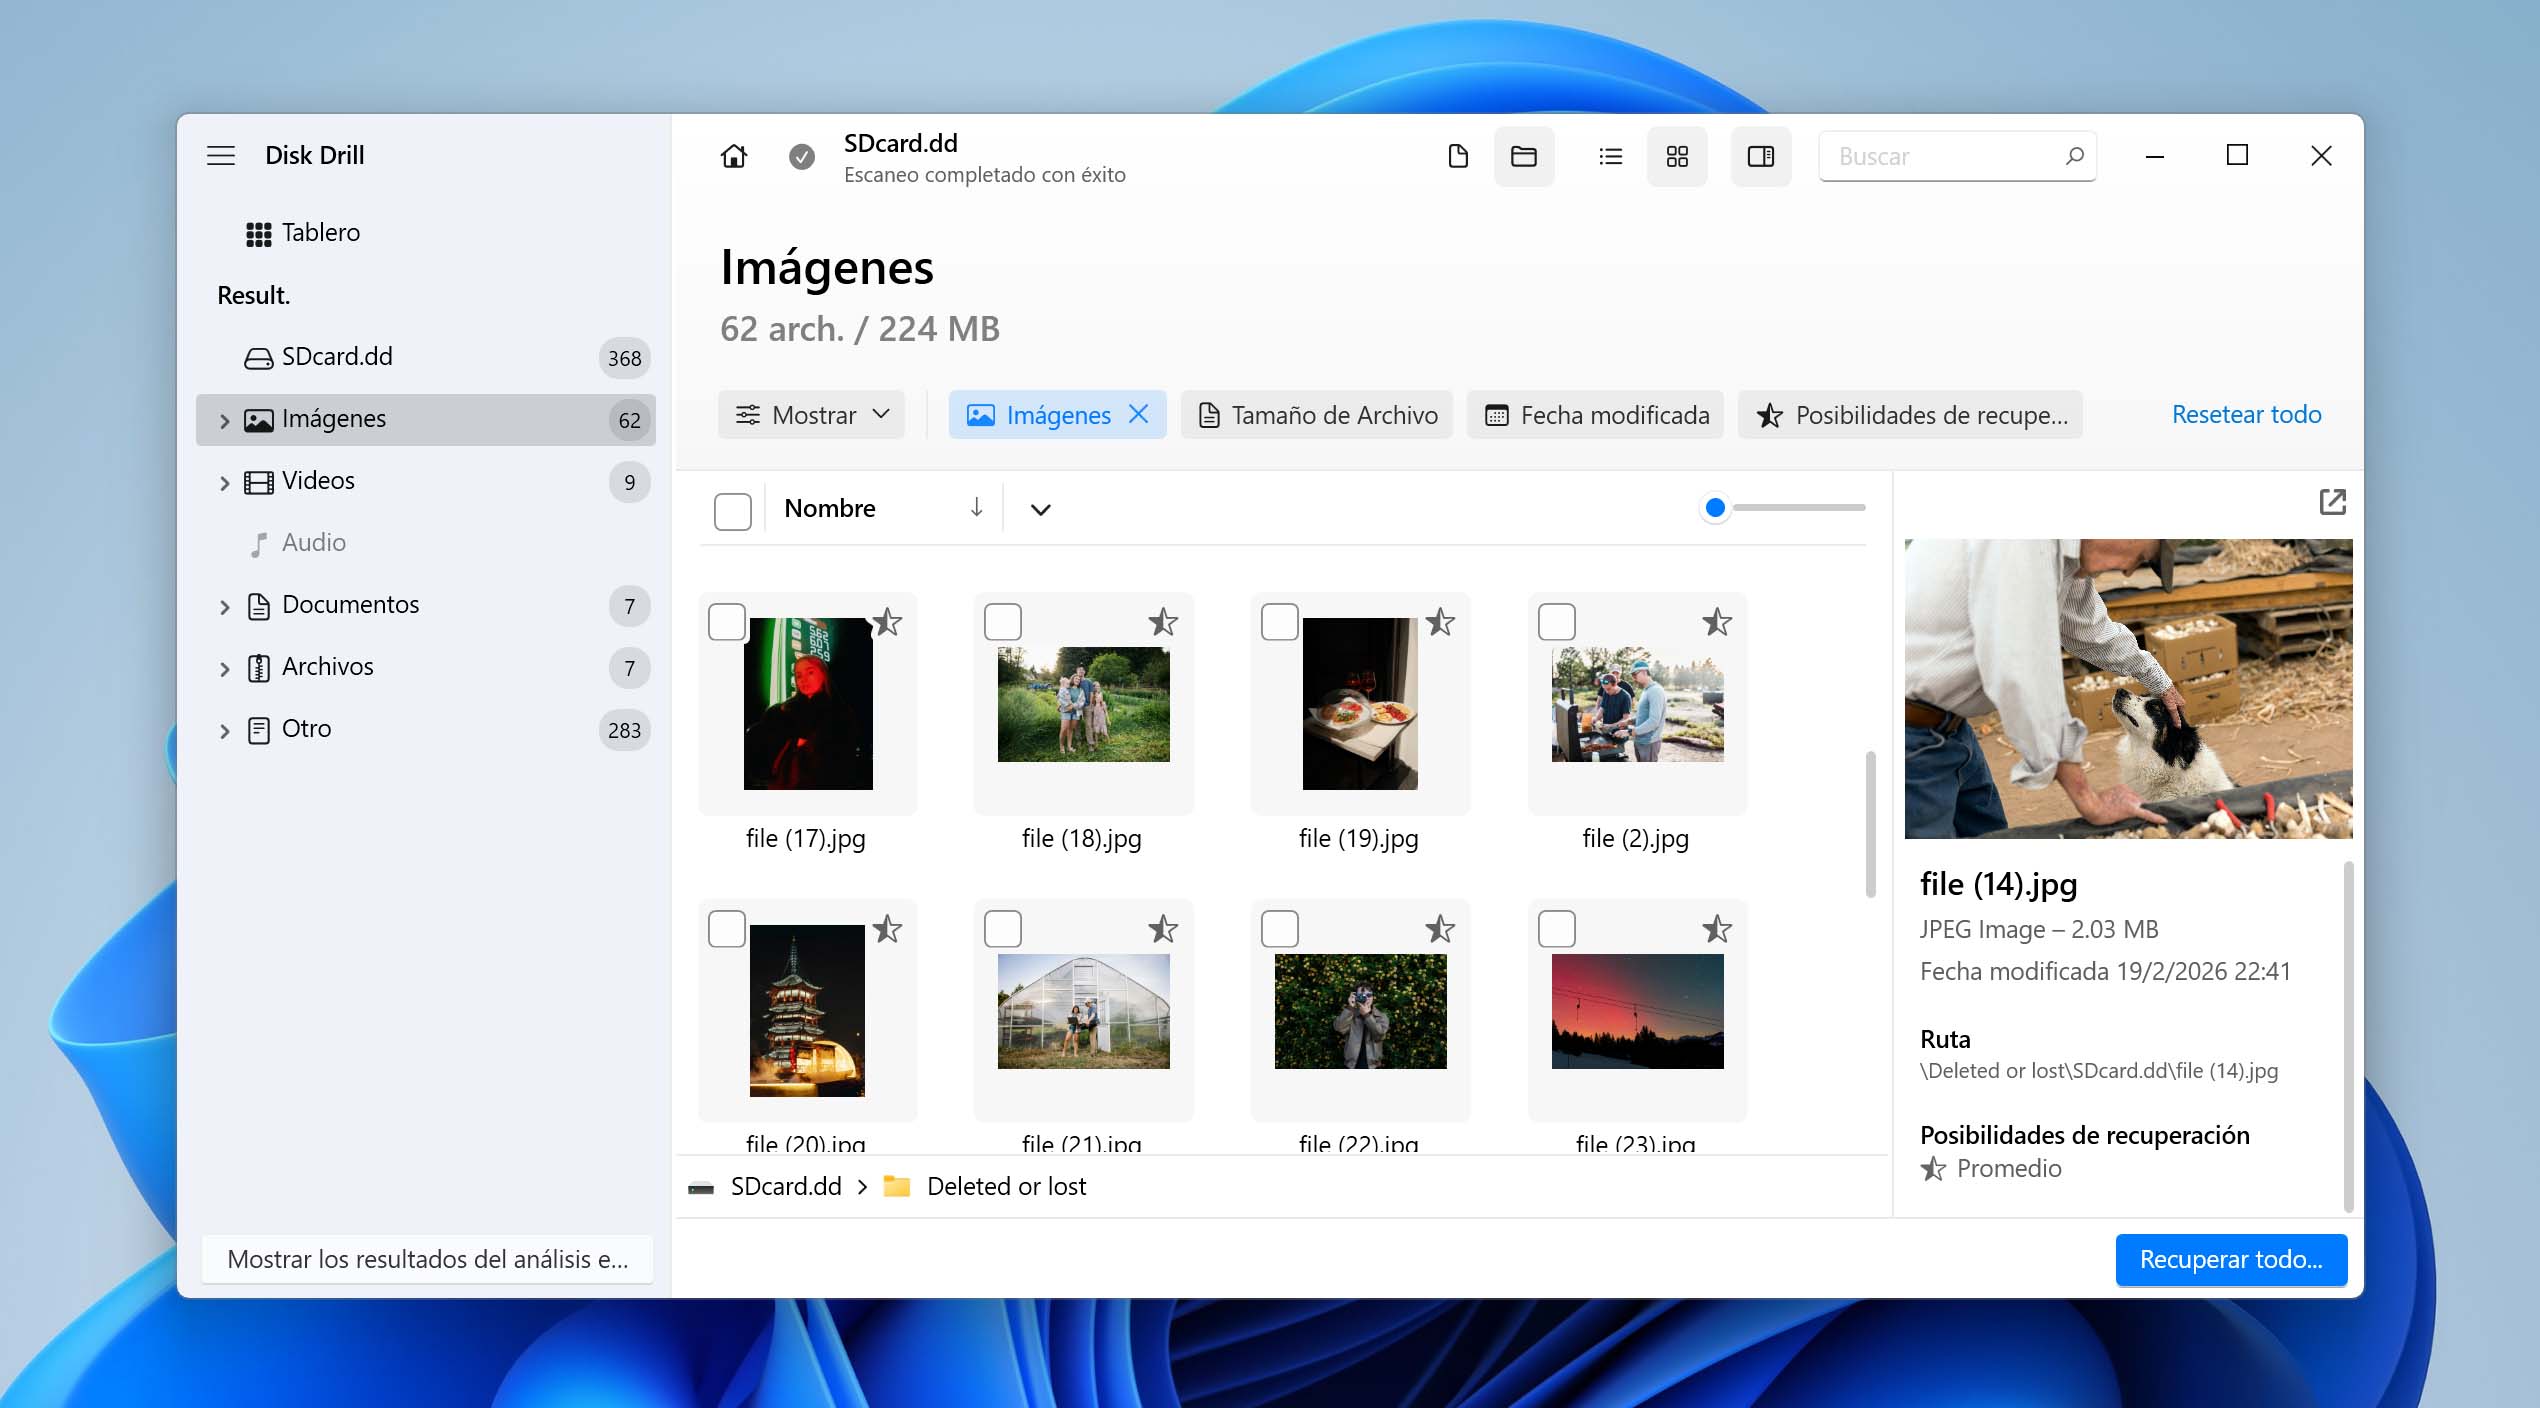Screen dimensions: 2540x1408
Task: Tick the select-all checkbox beside Nombre
Action: 733,511
